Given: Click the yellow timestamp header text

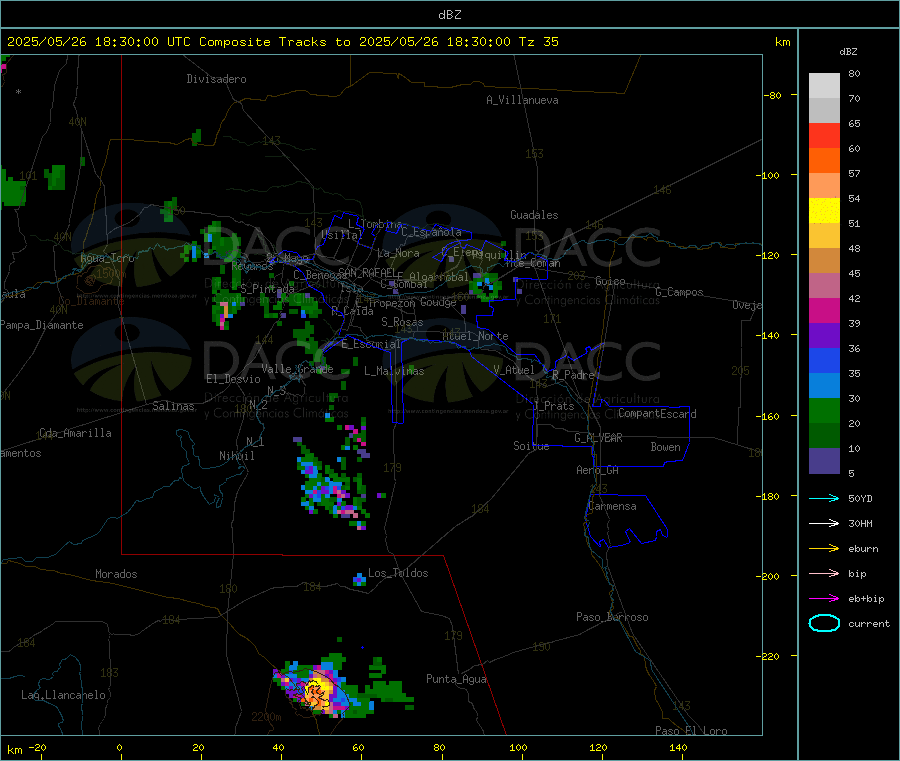Looking at the screenshot, I should 282,42.
